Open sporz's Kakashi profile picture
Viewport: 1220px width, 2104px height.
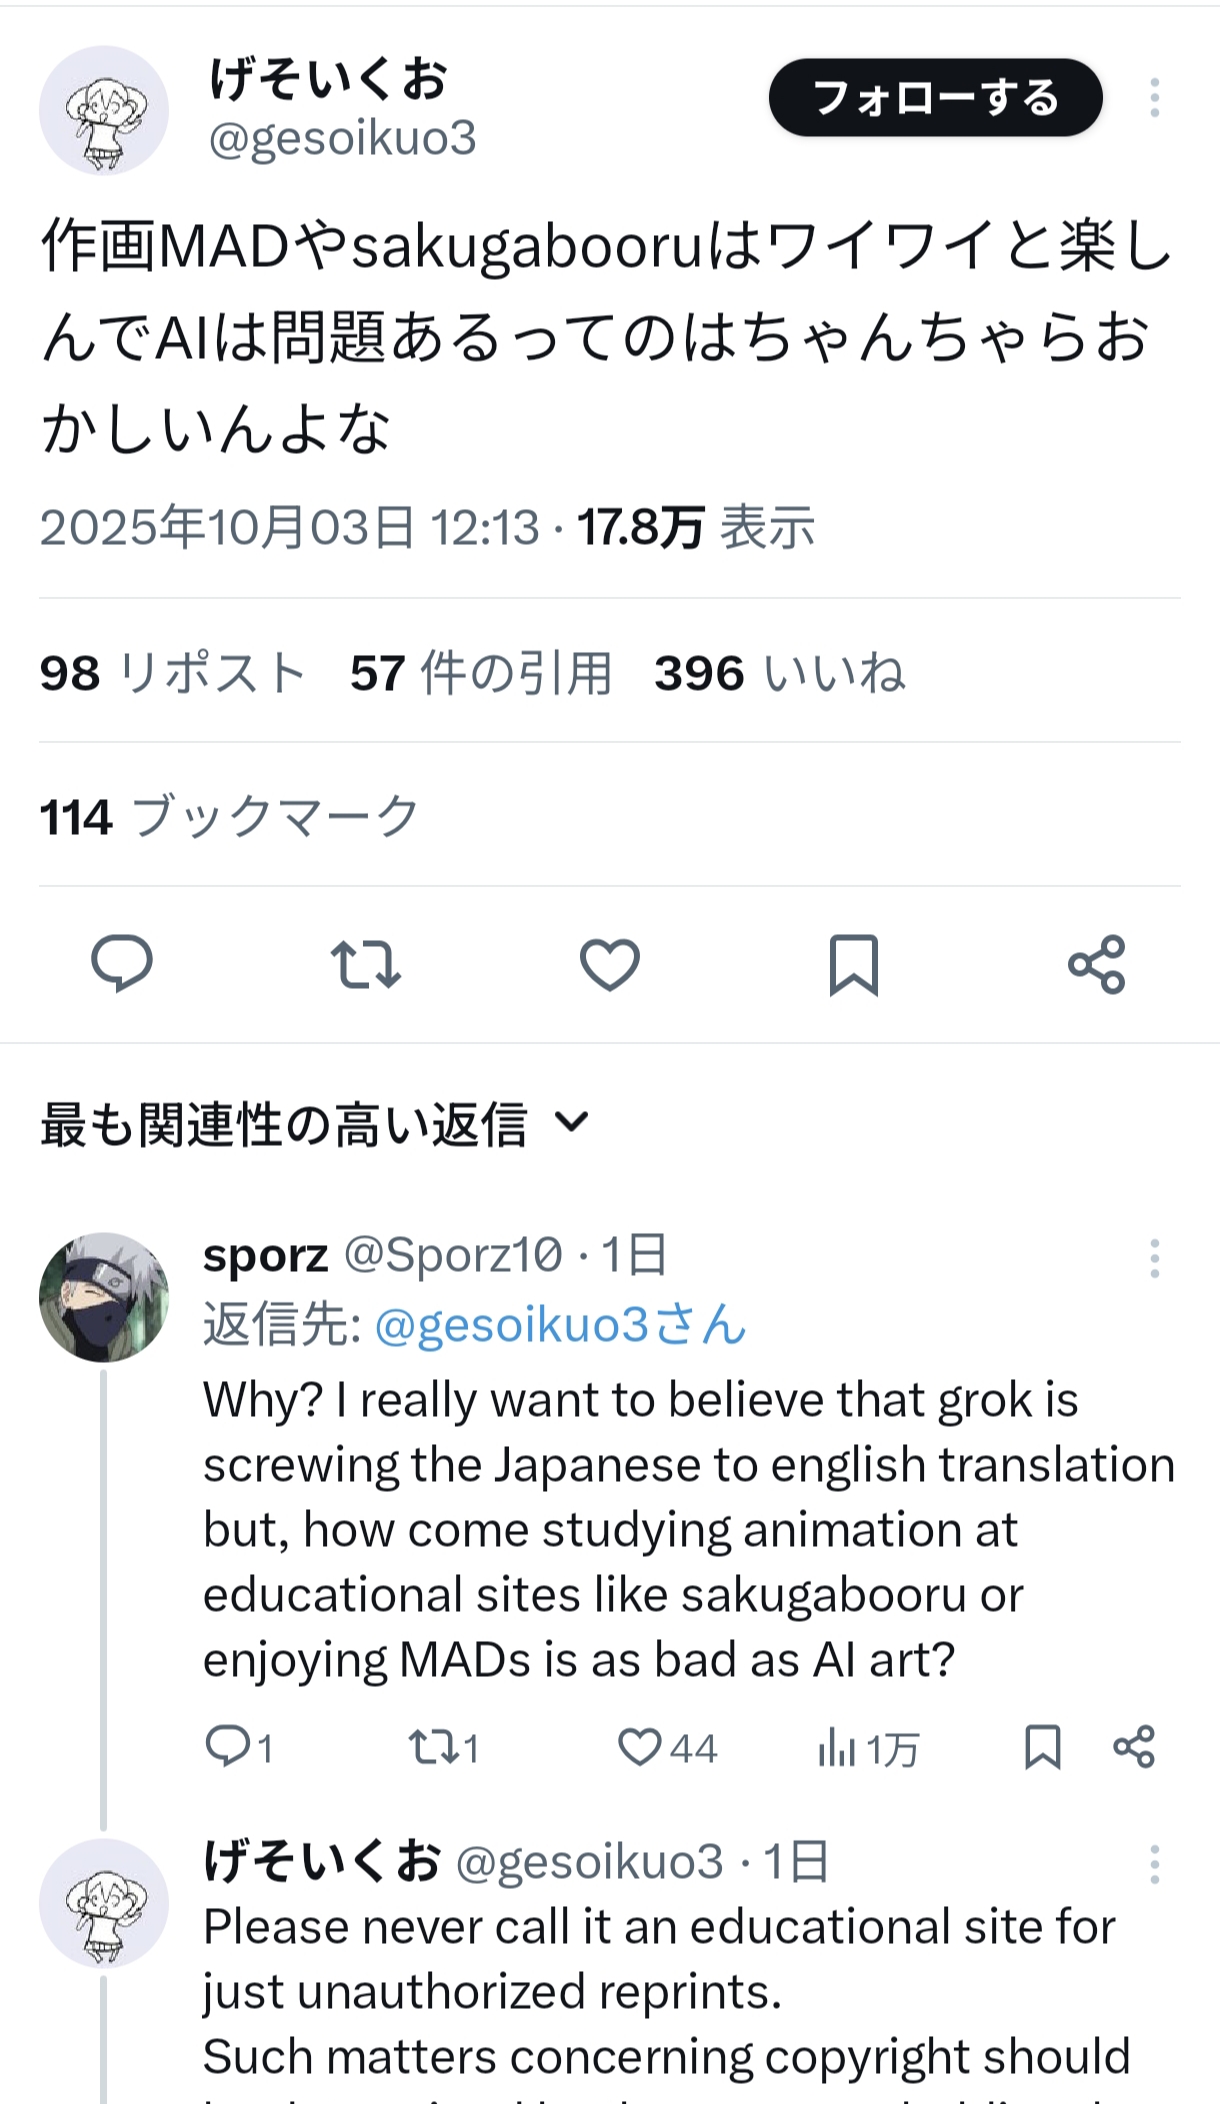click(x=104, y=1297)
